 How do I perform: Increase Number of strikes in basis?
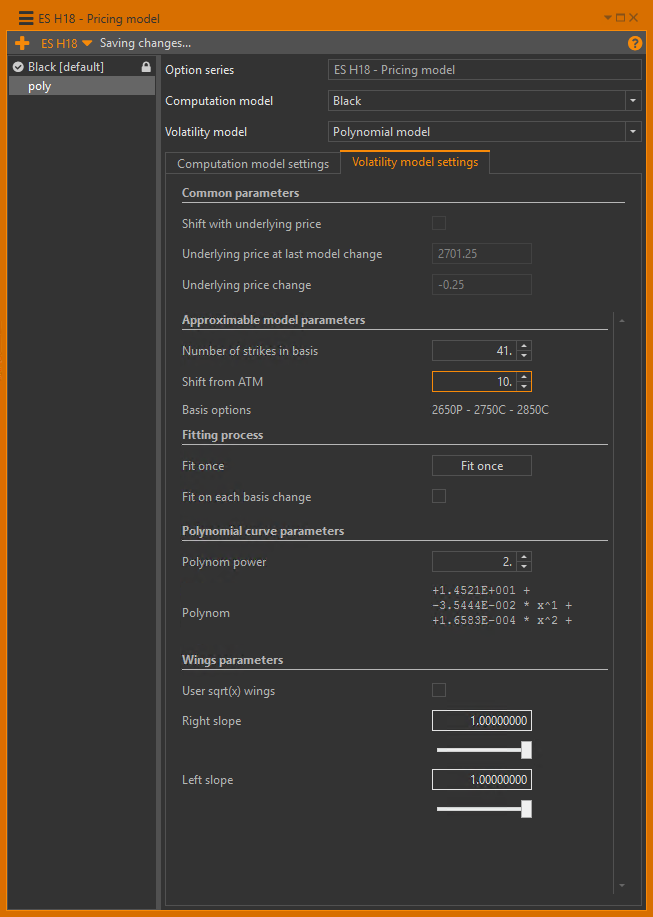(x=524, y=346)
